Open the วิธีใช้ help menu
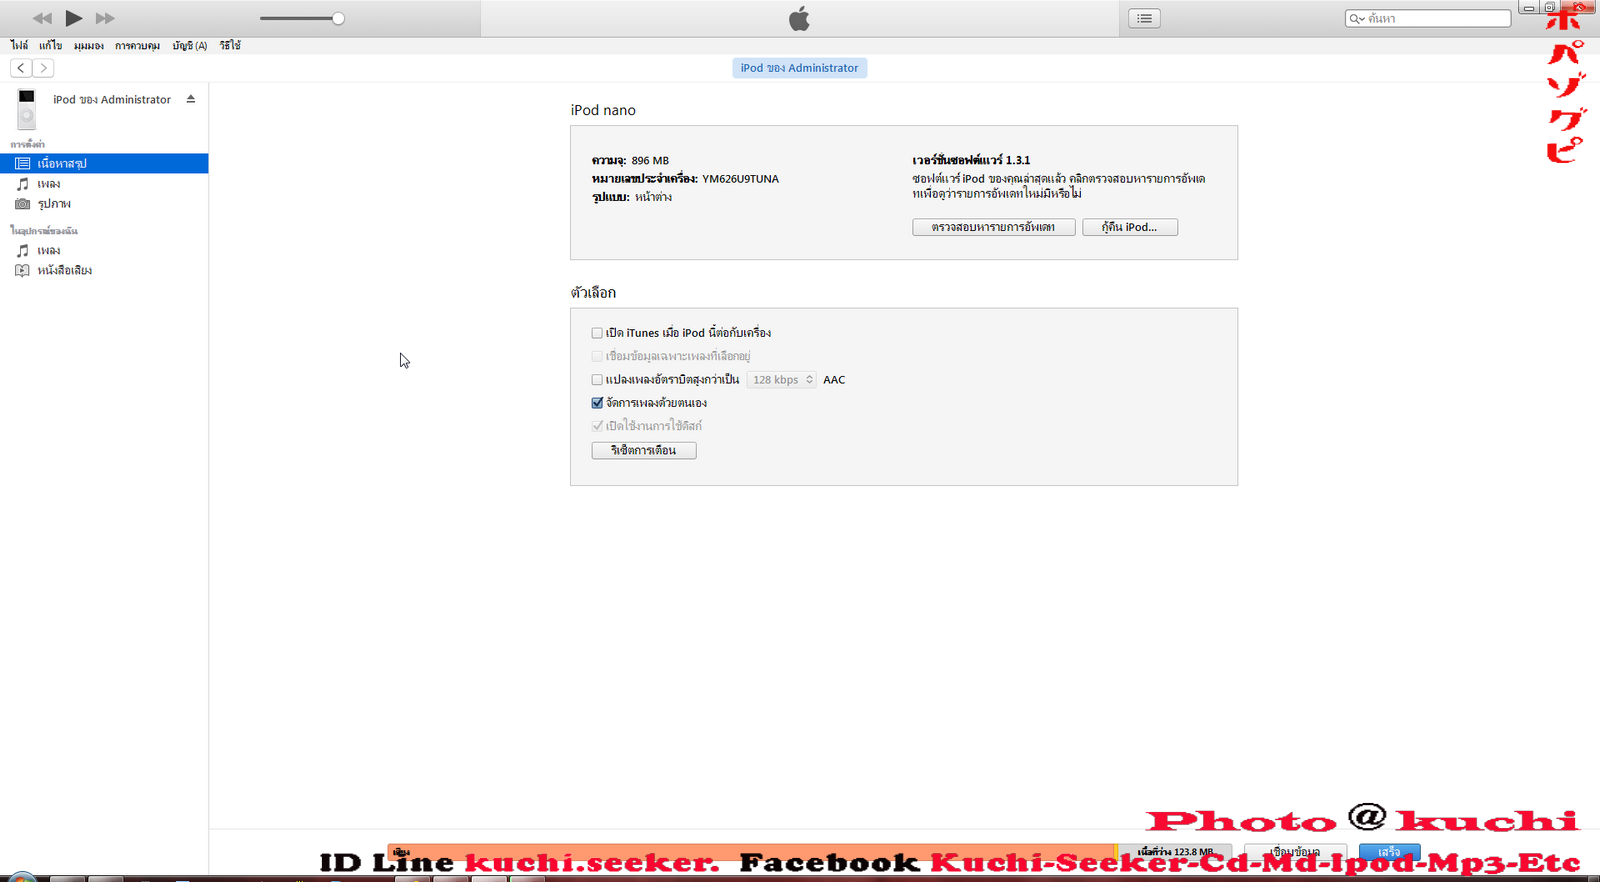Screen dimensions: 1600x882 (230, 45)
